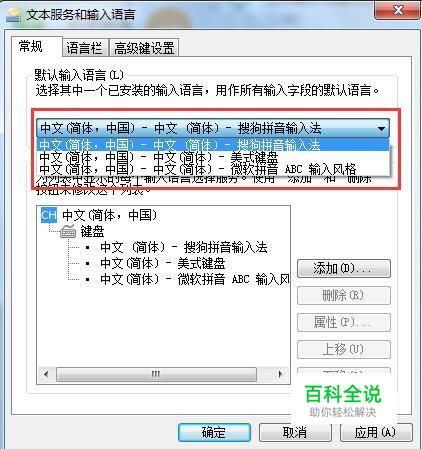Select 微软拼音 ABC tree entry
The width and height of the screenshot is (422, 449).
coord(195,279)
